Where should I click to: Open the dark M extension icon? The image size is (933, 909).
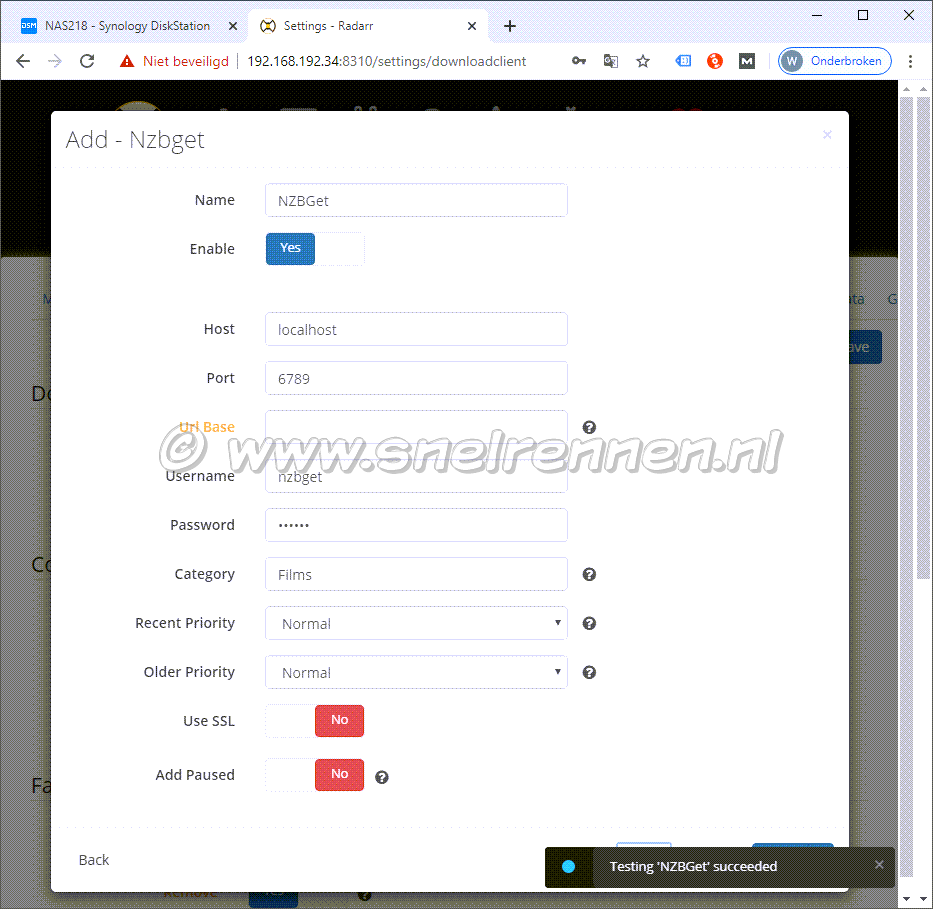point(747,61)
